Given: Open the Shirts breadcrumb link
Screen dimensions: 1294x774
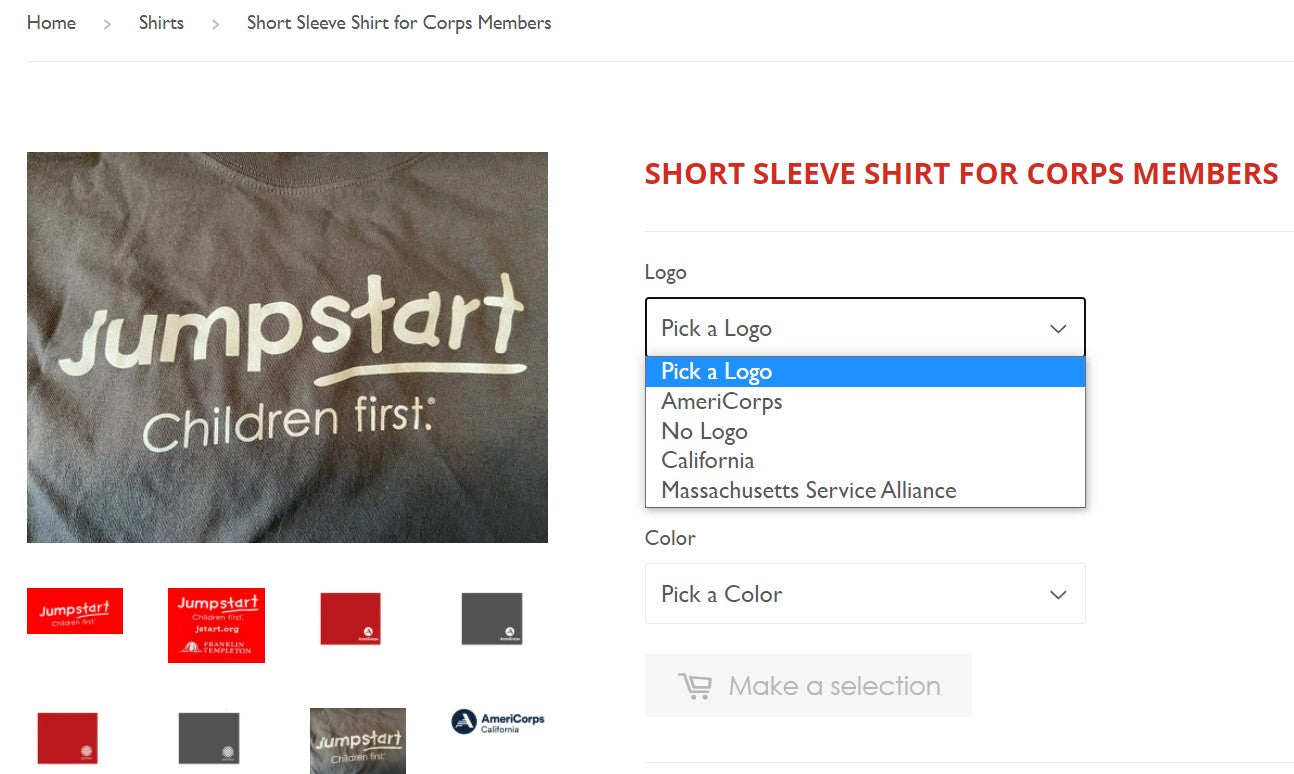Looking at the screenshot, I should pyautogui.click(x=161, y=22).
